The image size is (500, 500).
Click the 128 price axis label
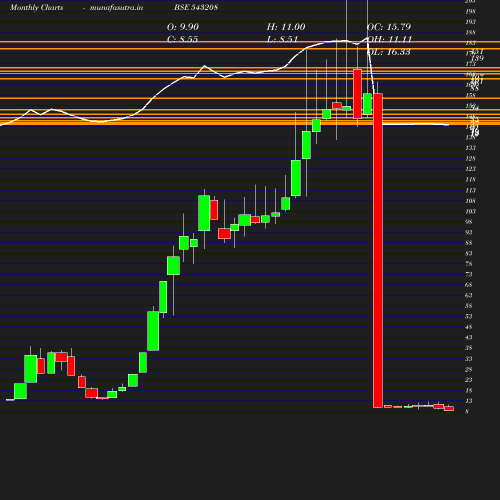[471, 158]
